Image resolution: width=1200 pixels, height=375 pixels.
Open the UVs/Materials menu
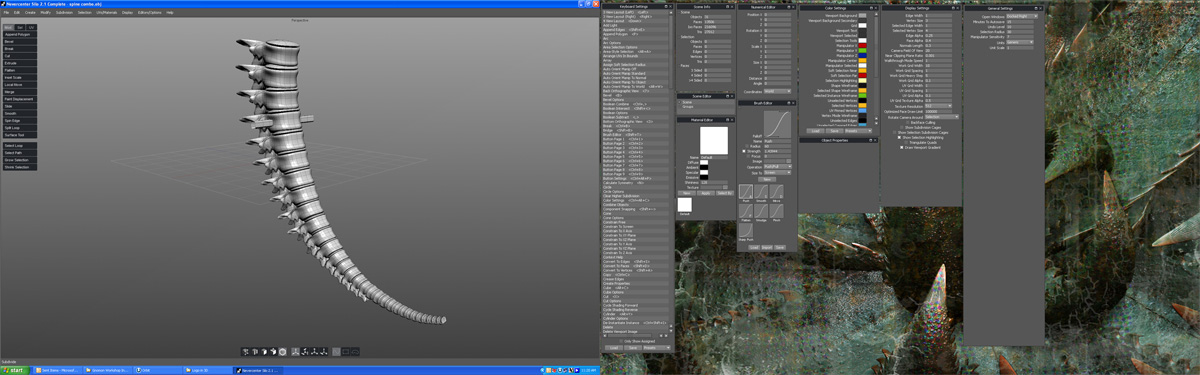click(x=106, y=12)
